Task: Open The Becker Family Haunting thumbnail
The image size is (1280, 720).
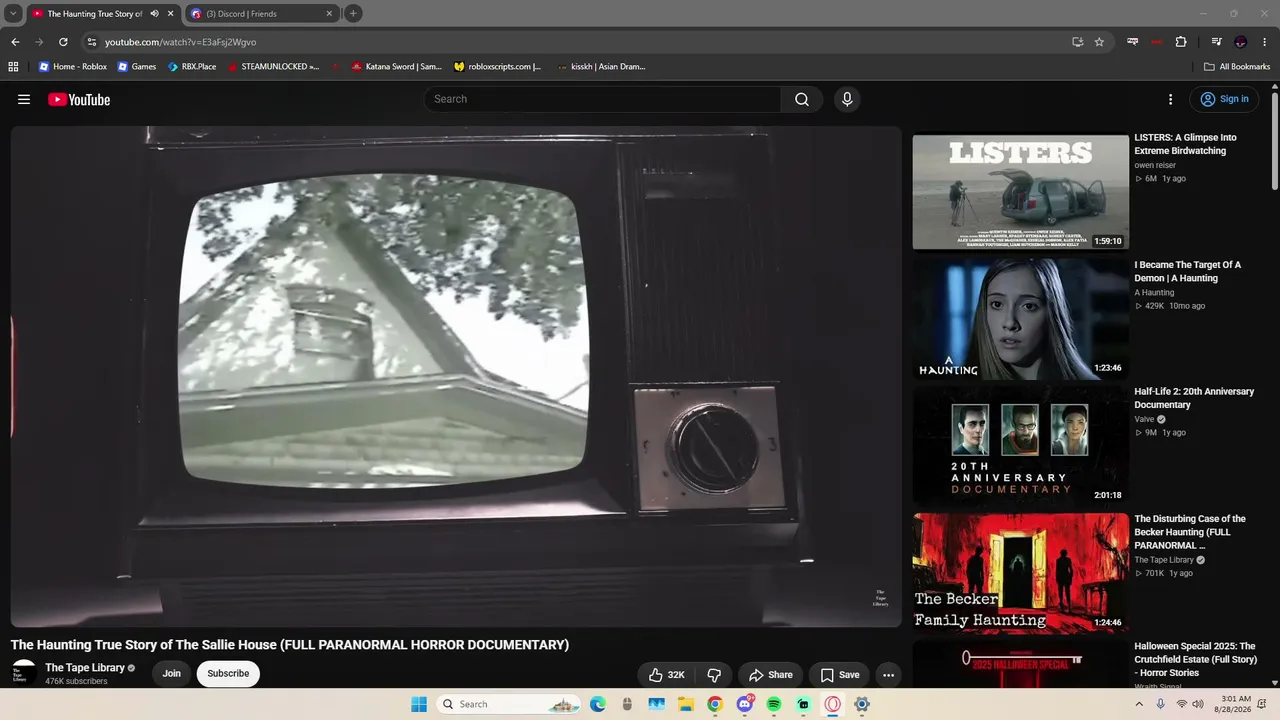Action: (x=1020, y=573)
